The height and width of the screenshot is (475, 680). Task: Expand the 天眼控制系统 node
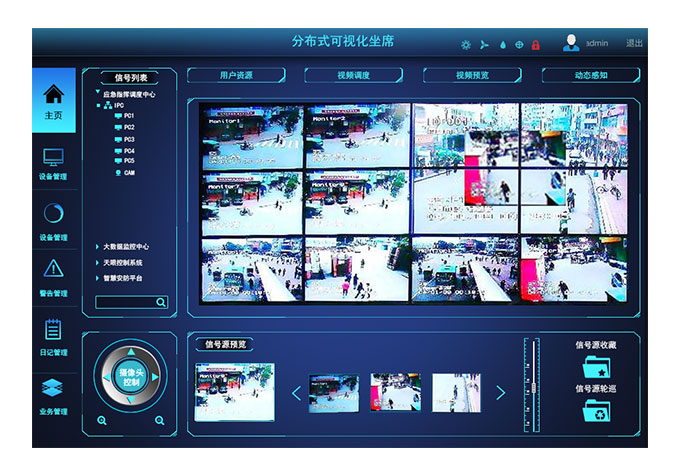point(97,262)
